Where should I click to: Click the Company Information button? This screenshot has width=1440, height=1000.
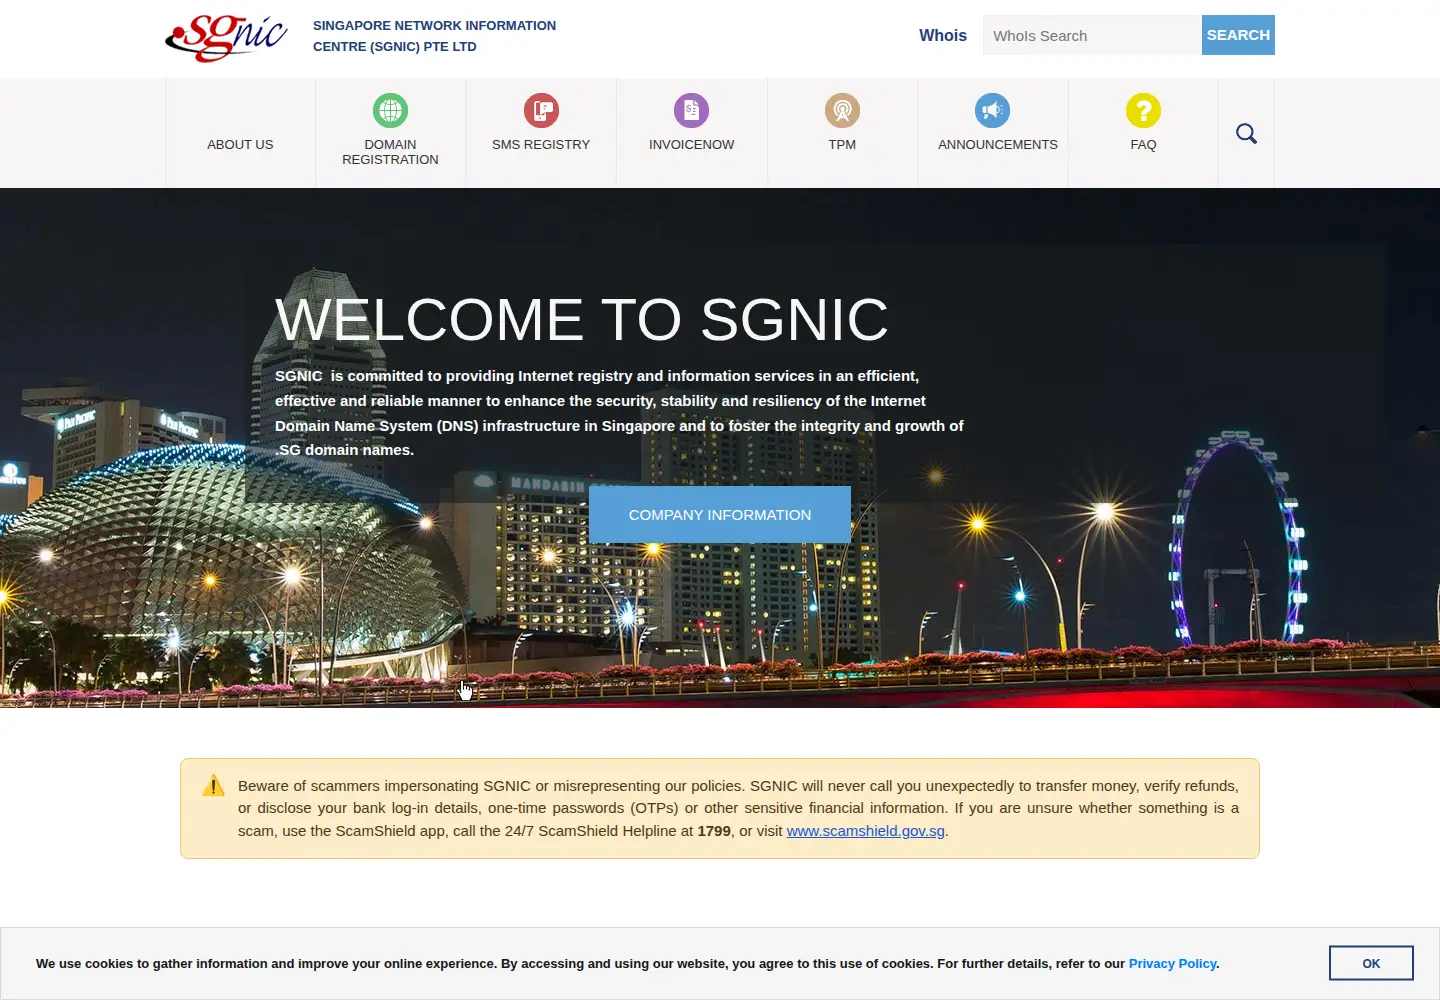tap(720, 515)
